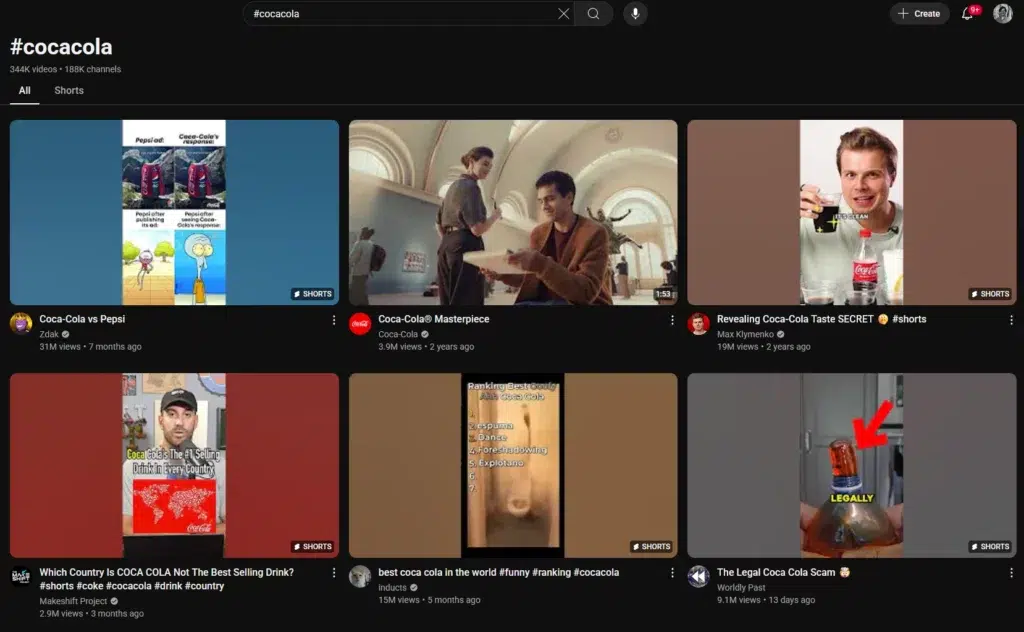1024x632 pixels.
Task: Open more options for The Legal Coca Cola Scam
Action: coord(1011,573)
